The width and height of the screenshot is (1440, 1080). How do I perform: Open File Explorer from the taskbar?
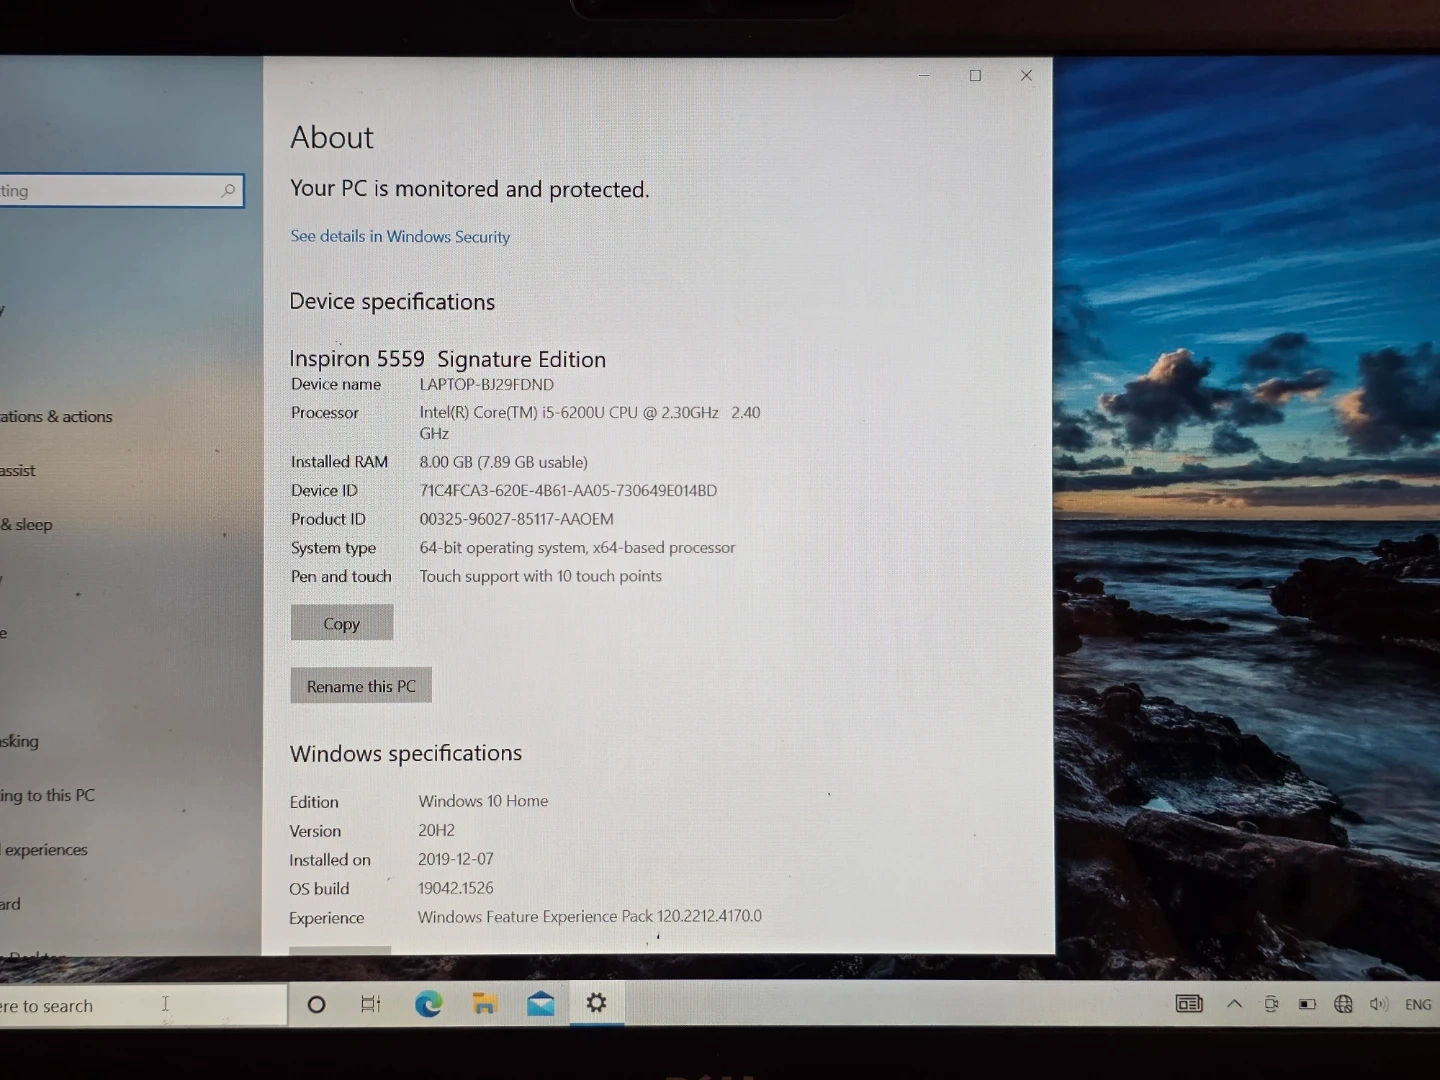point(485,1004)
